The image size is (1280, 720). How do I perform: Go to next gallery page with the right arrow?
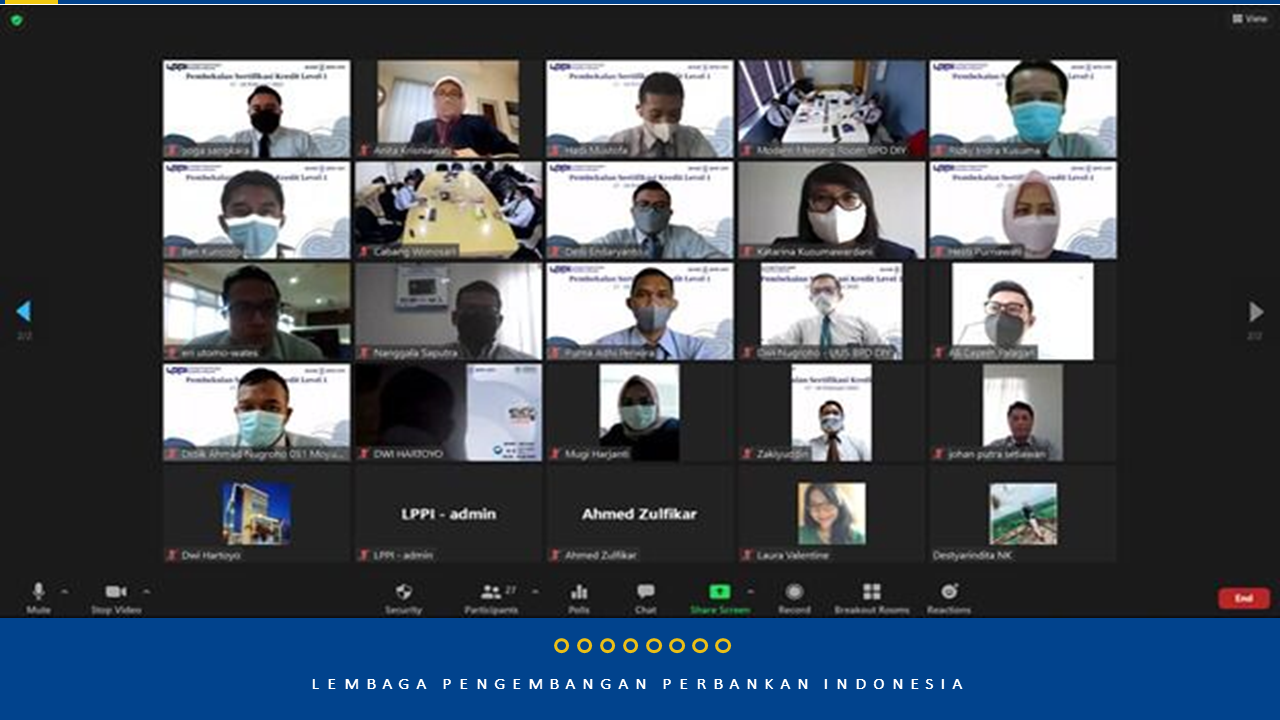coord(1256,312)
